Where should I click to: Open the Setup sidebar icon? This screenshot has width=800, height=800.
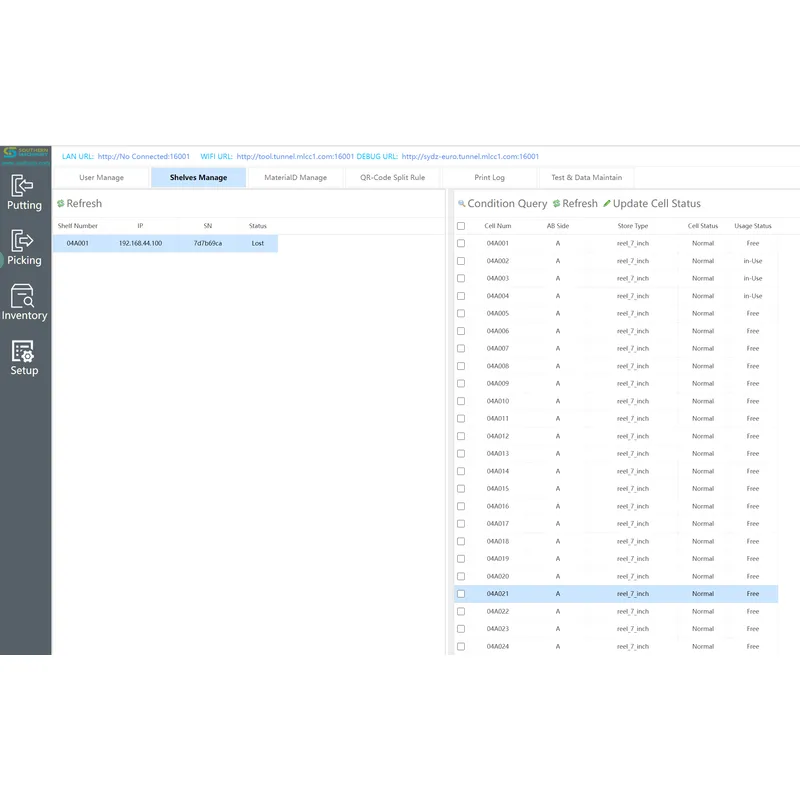click(24, 357)
